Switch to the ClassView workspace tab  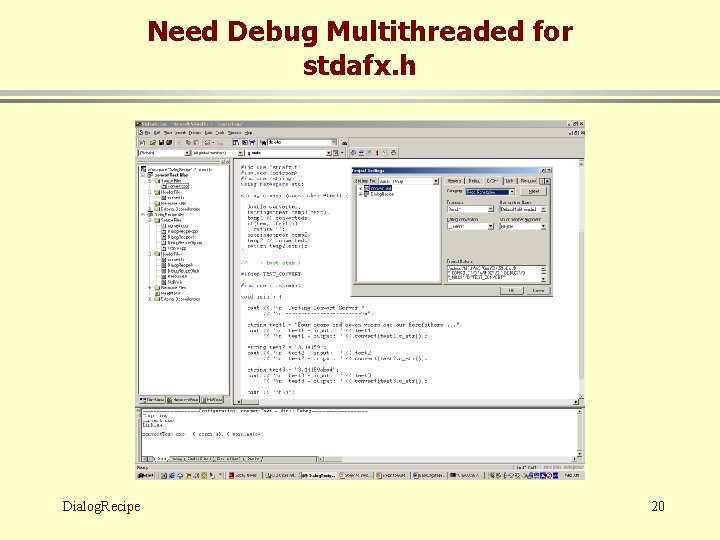(x=151, y=399)
